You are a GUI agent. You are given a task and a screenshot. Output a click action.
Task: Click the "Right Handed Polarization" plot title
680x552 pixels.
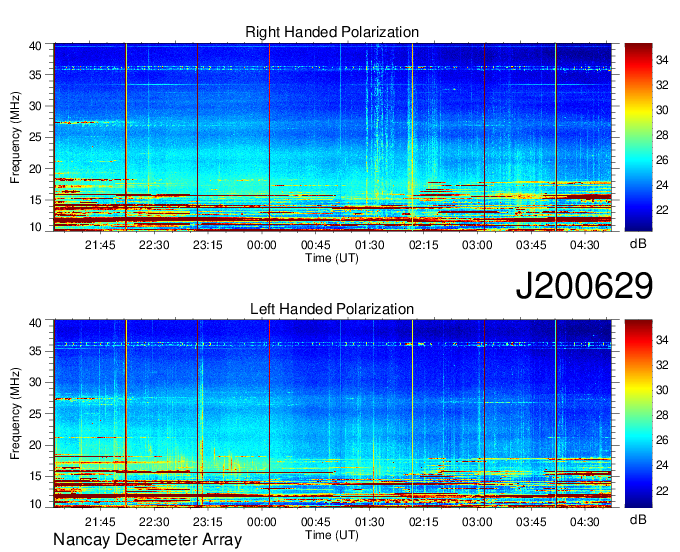[x=332, y=32]
